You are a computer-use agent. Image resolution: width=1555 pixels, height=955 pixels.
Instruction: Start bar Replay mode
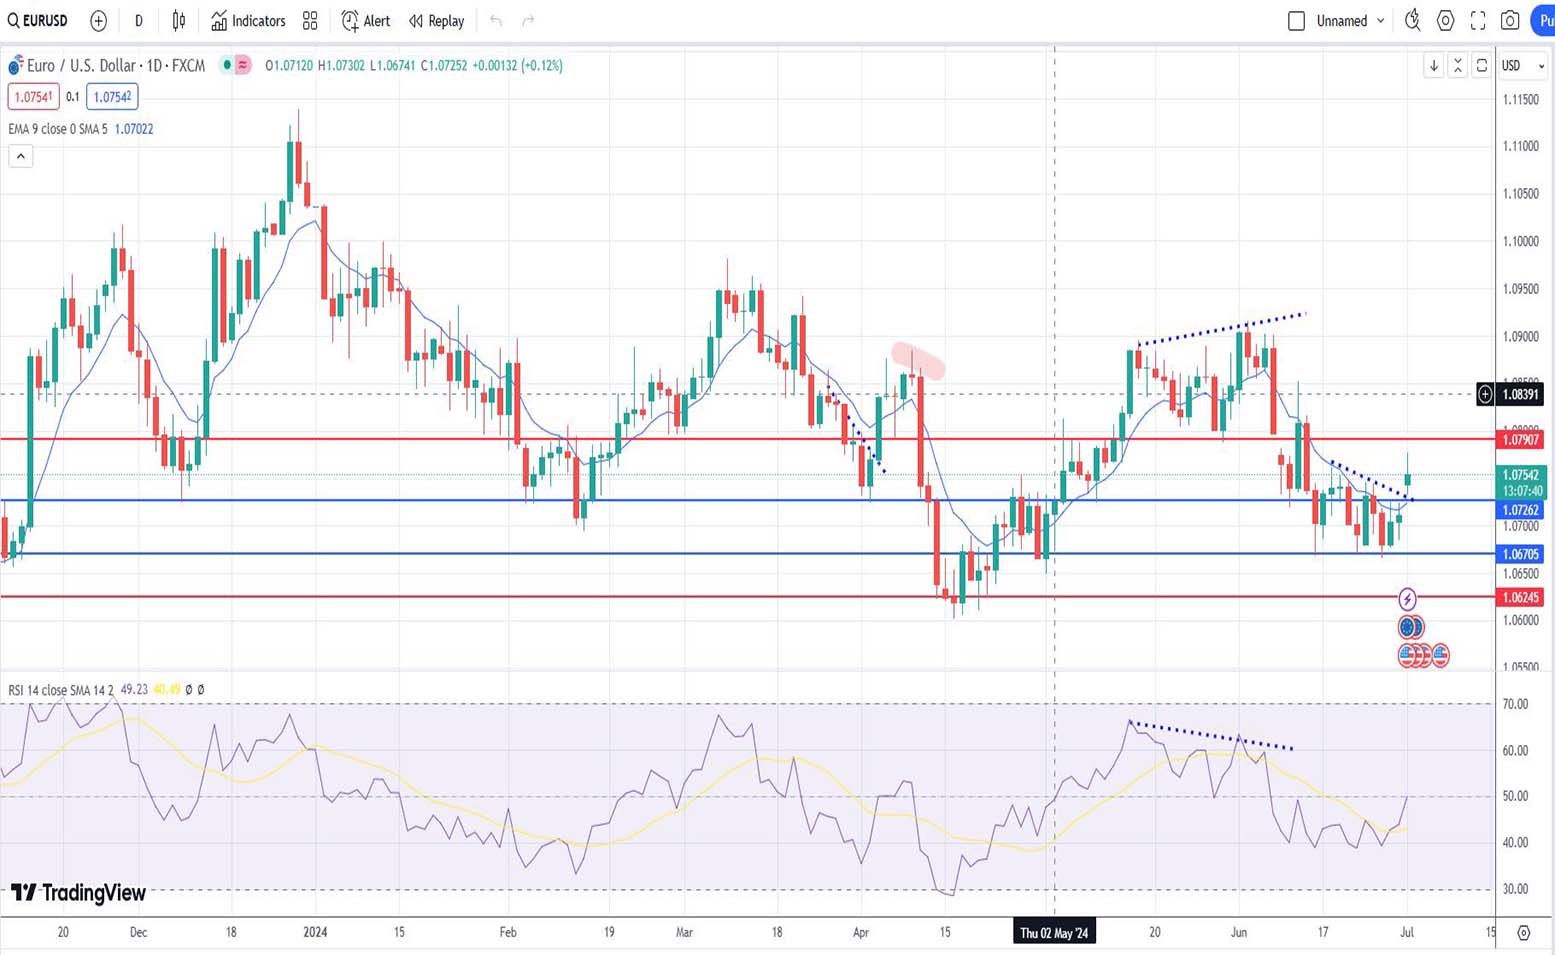click(x=436, y=20)
